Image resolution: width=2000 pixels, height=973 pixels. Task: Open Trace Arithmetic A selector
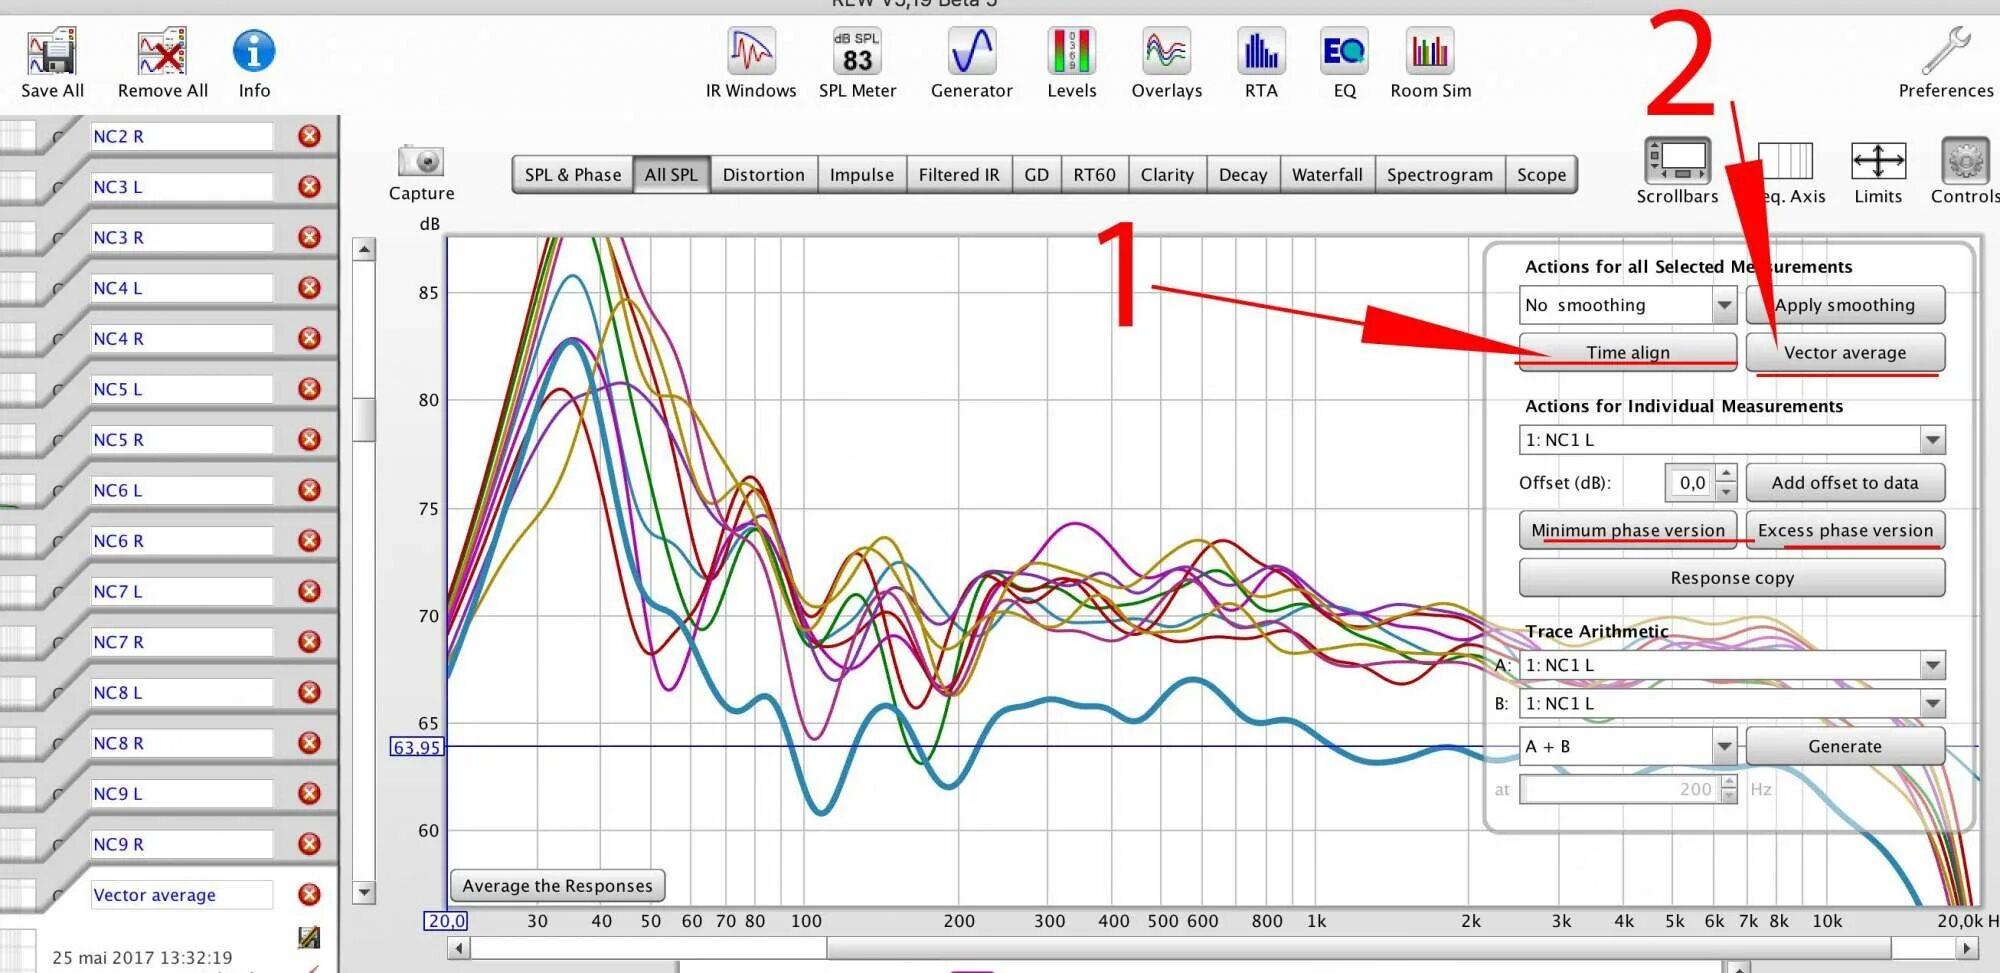(1932, 665)
